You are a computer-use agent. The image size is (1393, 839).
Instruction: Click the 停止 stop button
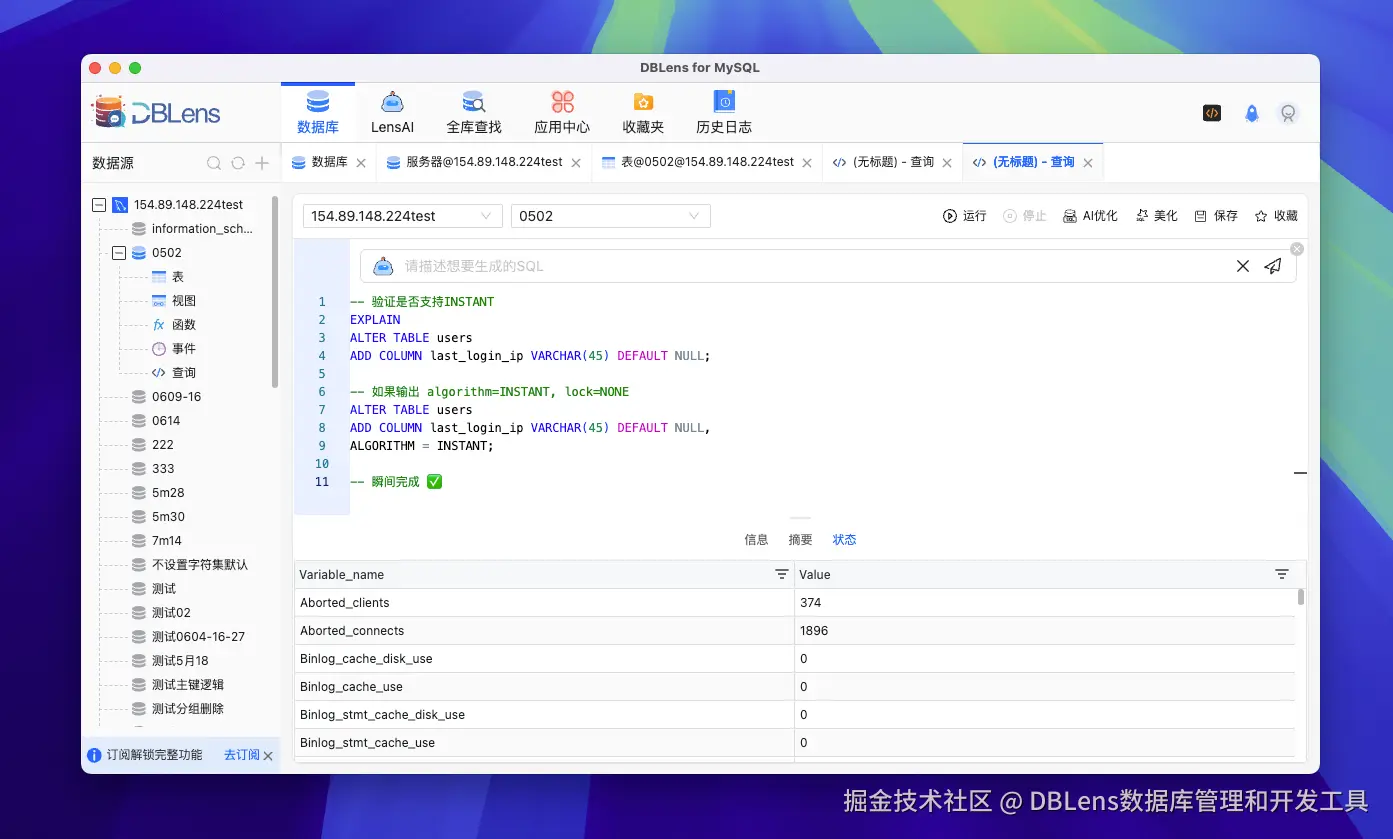(x=1024, y=216)
